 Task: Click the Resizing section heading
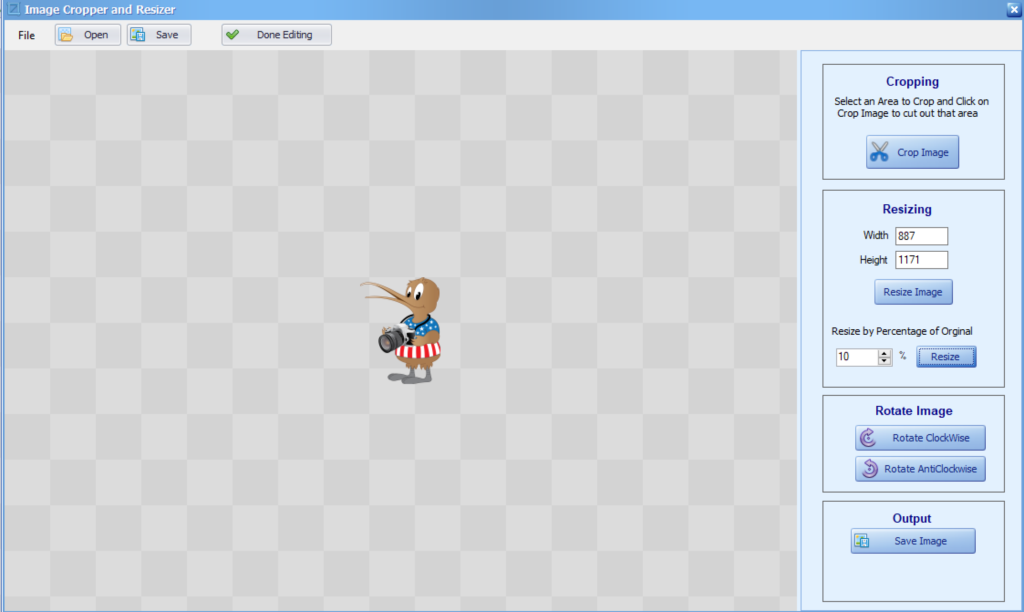tap(907, 209)
